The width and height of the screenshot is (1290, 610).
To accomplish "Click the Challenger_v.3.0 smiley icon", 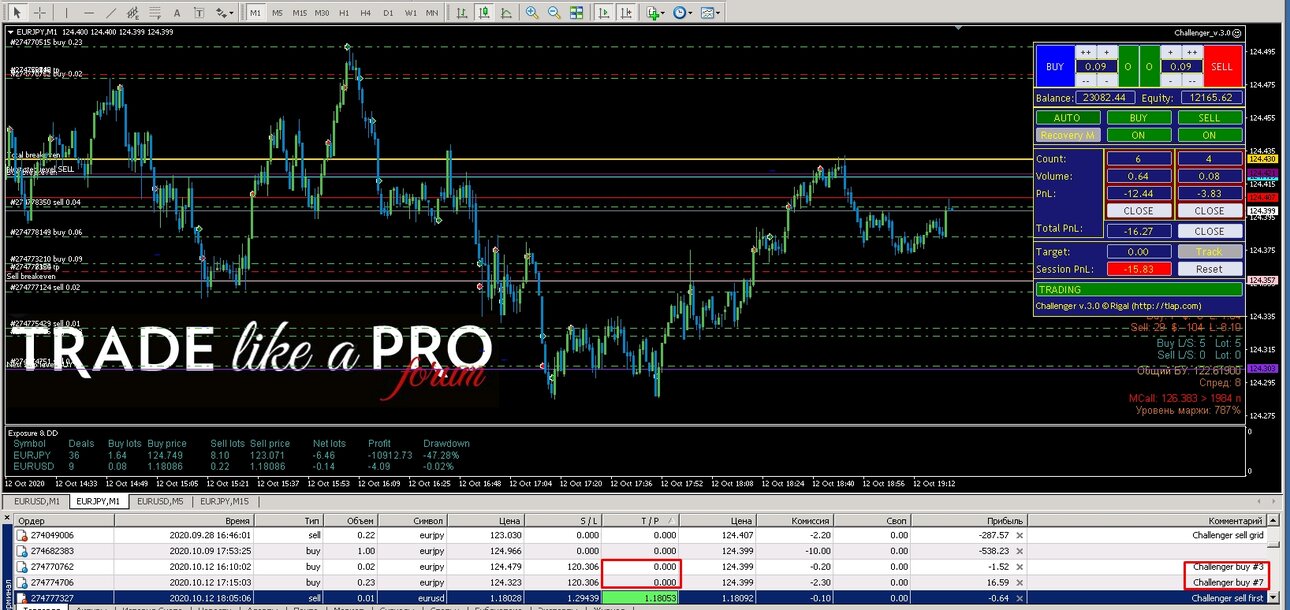I will (1237, 33).
